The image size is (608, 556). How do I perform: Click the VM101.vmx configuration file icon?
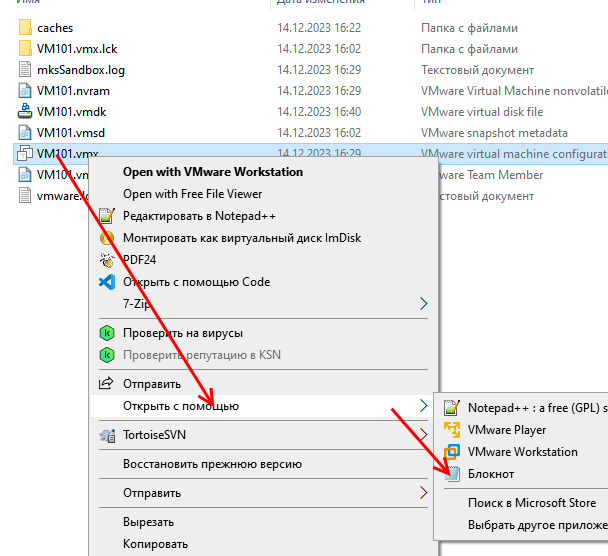(25, 154)
